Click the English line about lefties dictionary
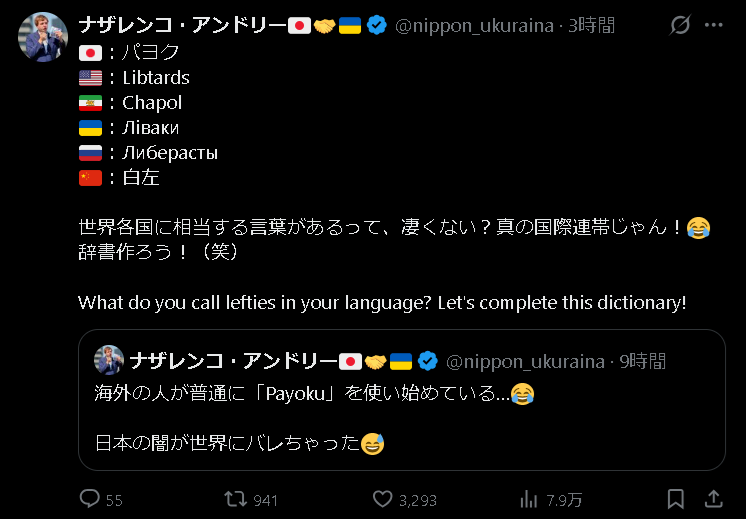 tap(382, 302)
